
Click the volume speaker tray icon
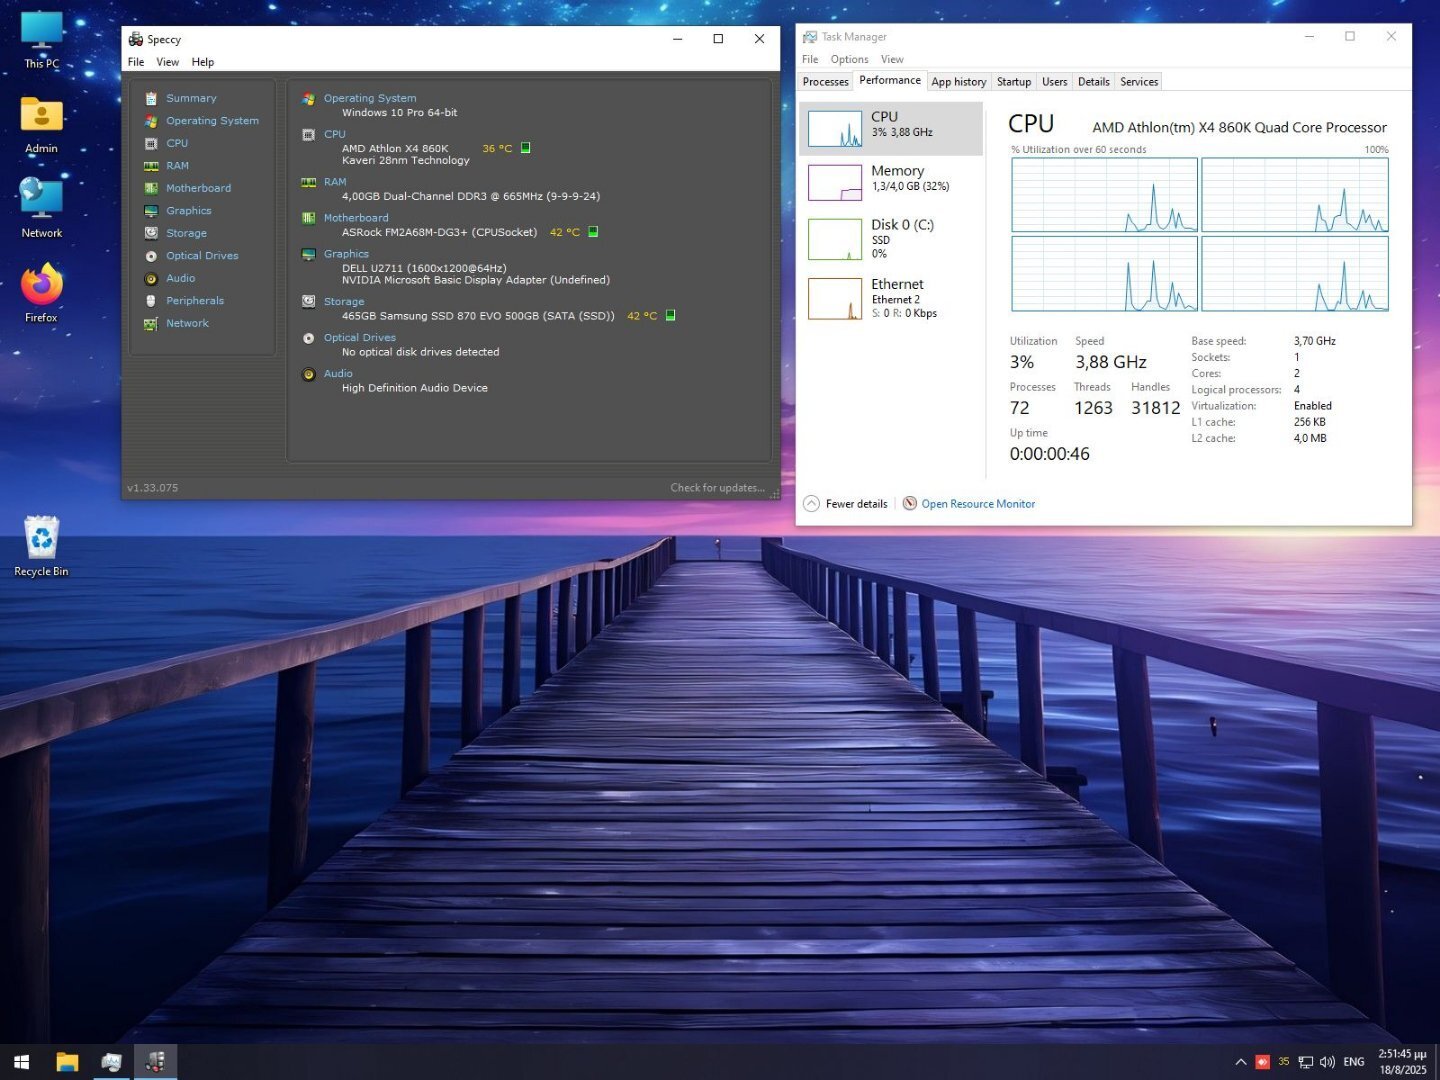1328,1062
